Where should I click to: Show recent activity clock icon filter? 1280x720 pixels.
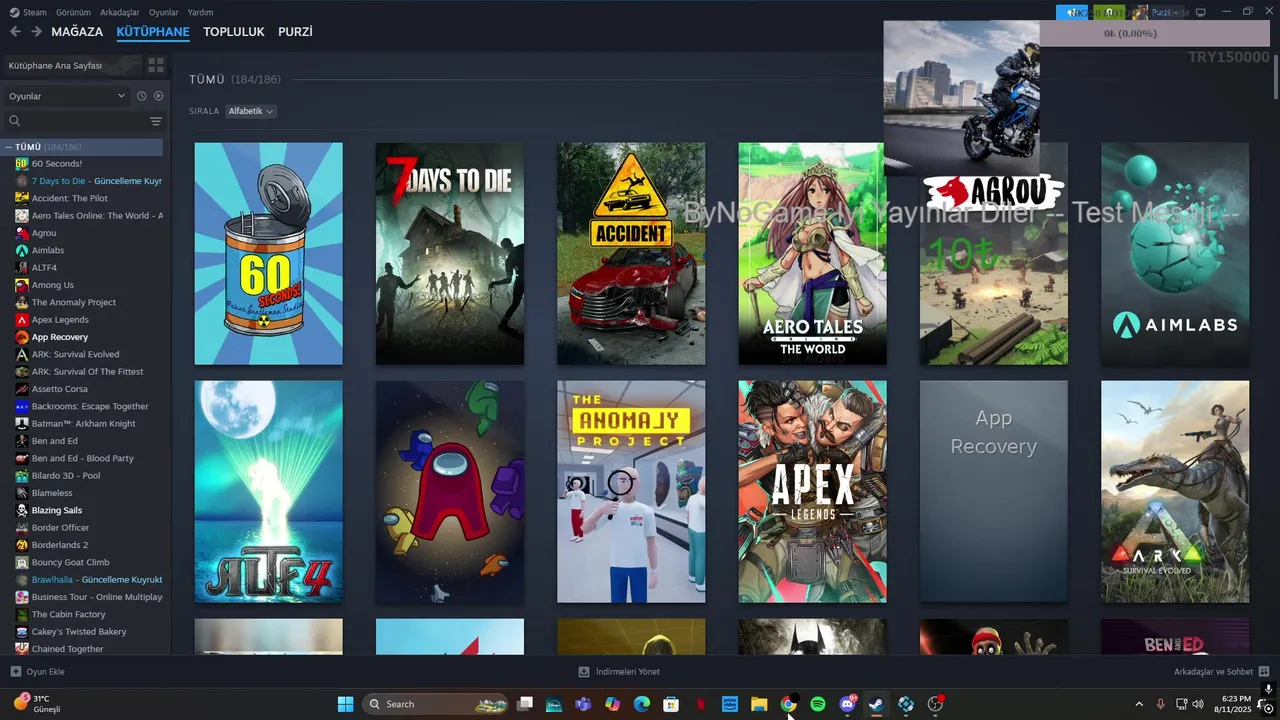[141, 96]
